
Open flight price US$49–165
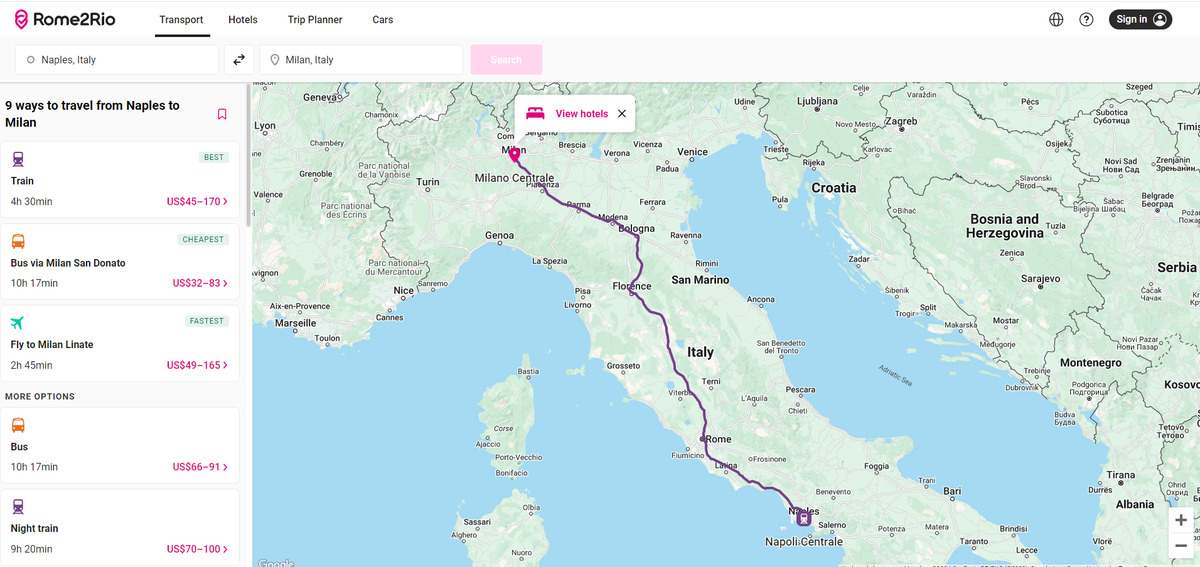point(197,365)
